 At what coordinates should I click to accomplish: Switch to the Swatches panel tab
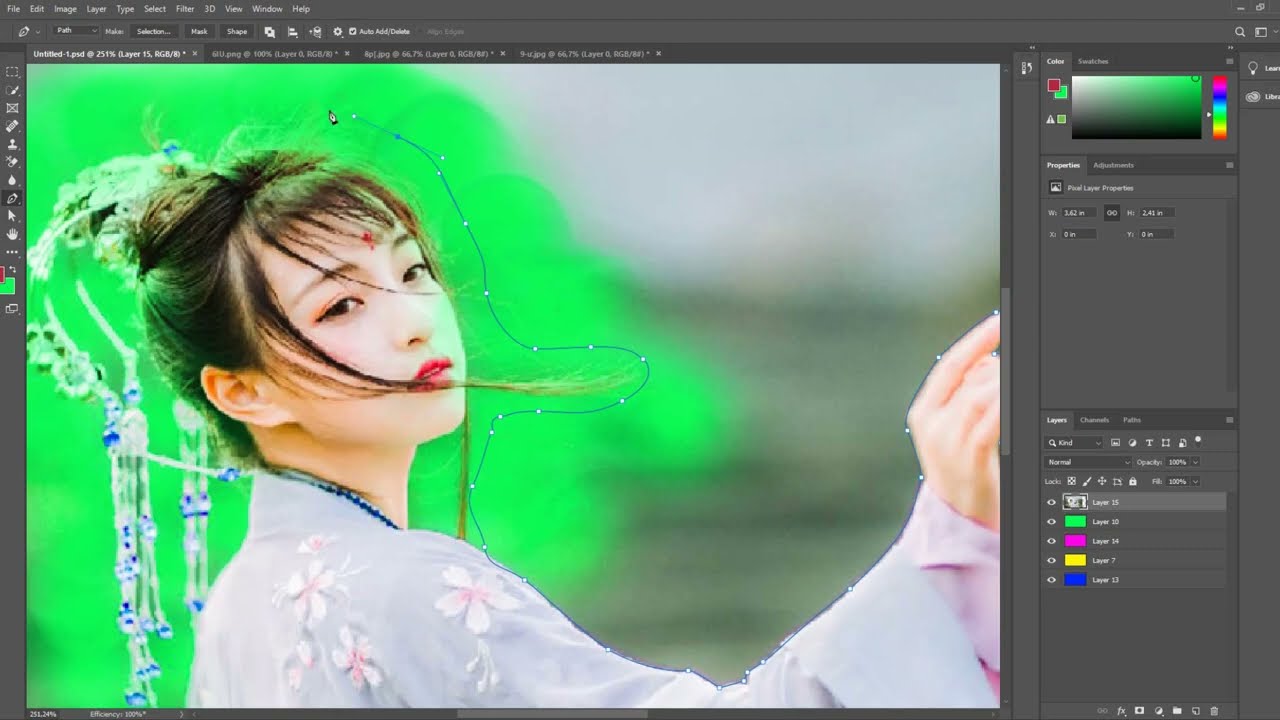[1093, 61]
